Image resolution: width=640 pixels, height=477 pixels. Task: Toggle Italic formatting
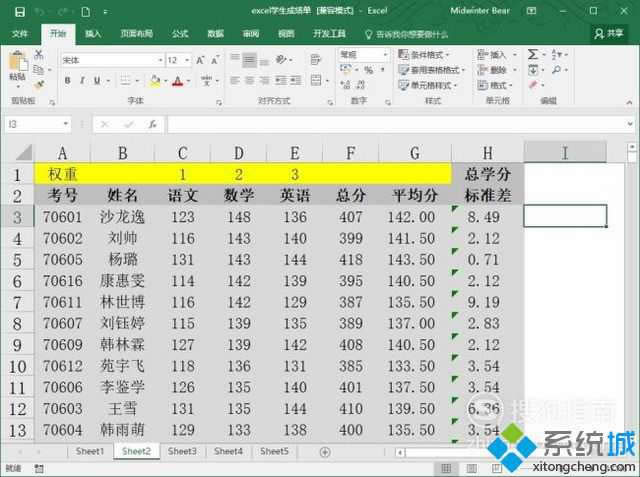click(82, 80)
